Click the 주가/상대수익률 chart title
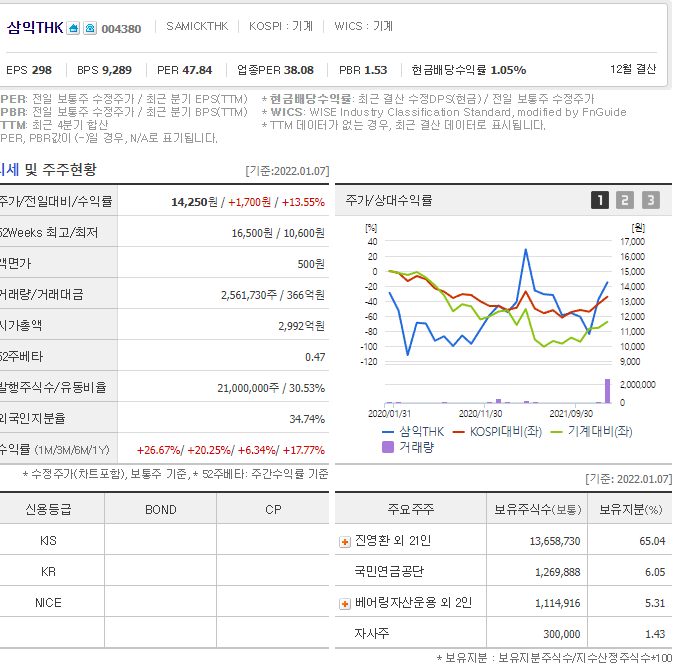The height and width of the screenshot is (671, 684). pos(389,200)
